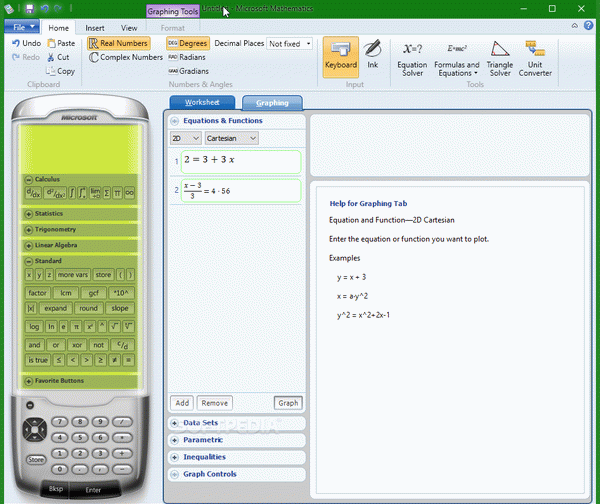Collapse the Standard calculator group
The width and height of the screenshot is (600, 504).
pos(29,261)
